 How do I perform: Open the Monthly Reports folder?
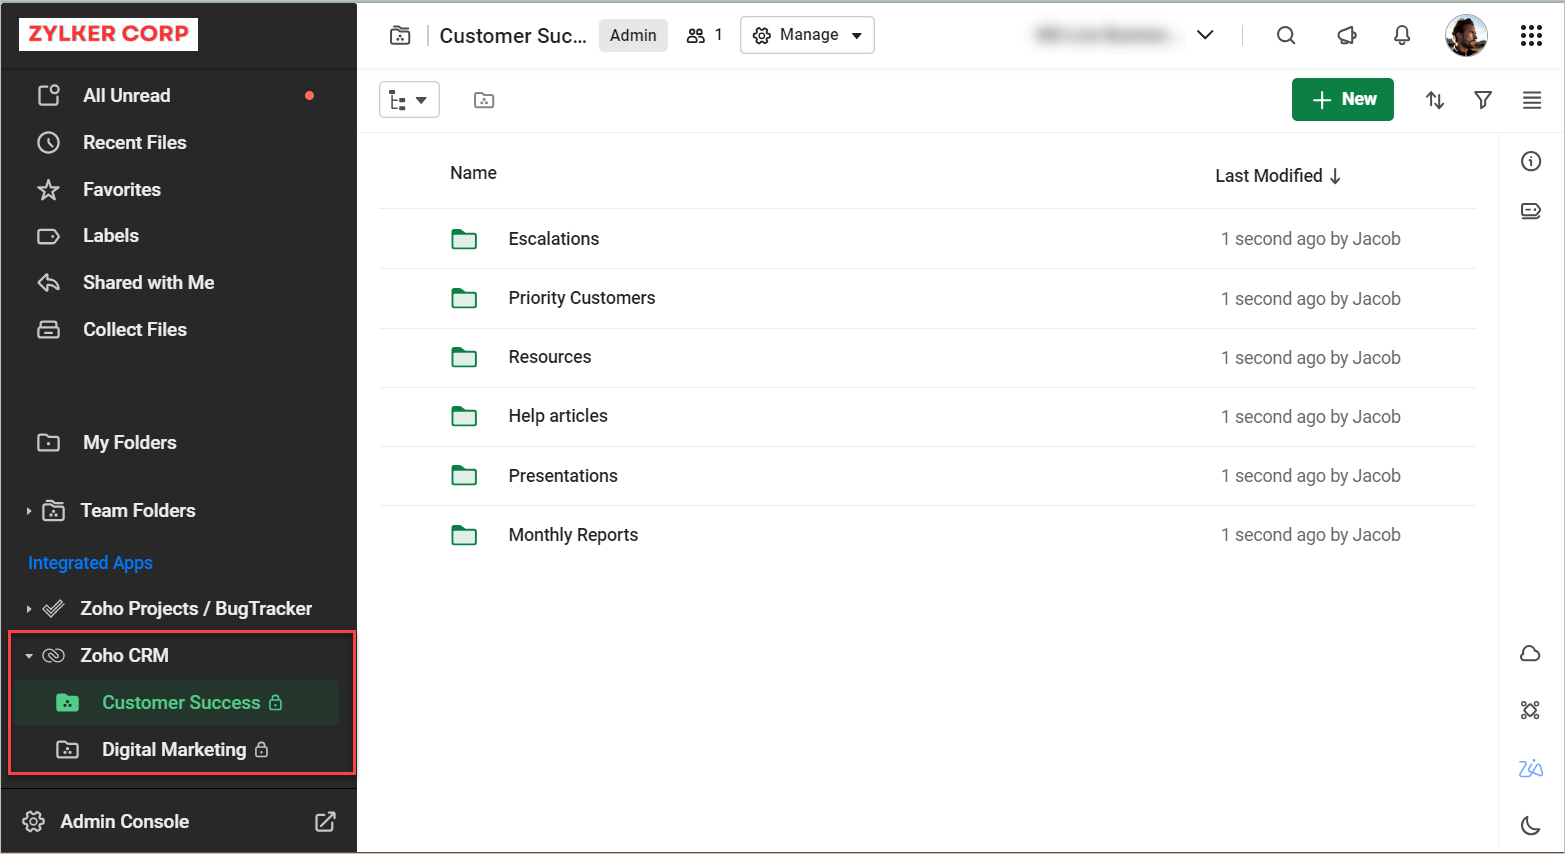pyautogui.click(x=573, y=535)
